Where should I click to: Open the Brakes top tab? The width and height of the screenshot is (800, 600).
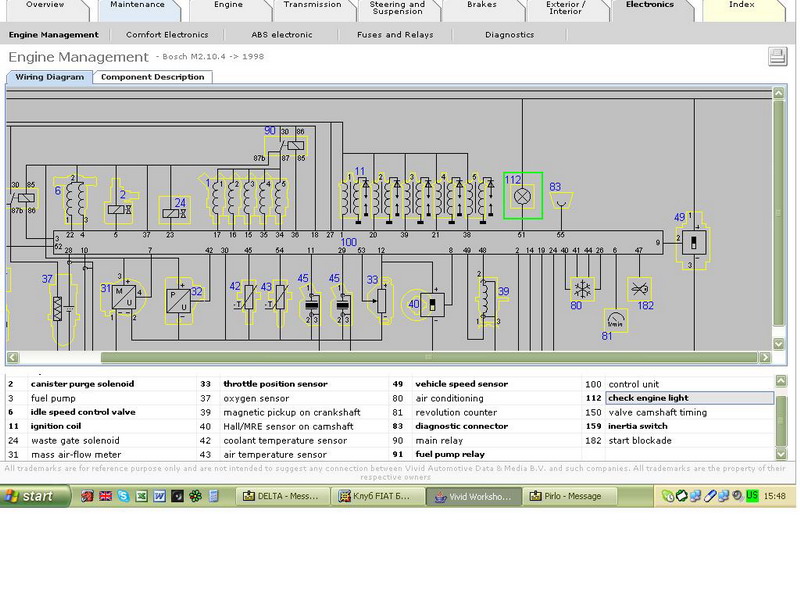[x=482, y=10]
